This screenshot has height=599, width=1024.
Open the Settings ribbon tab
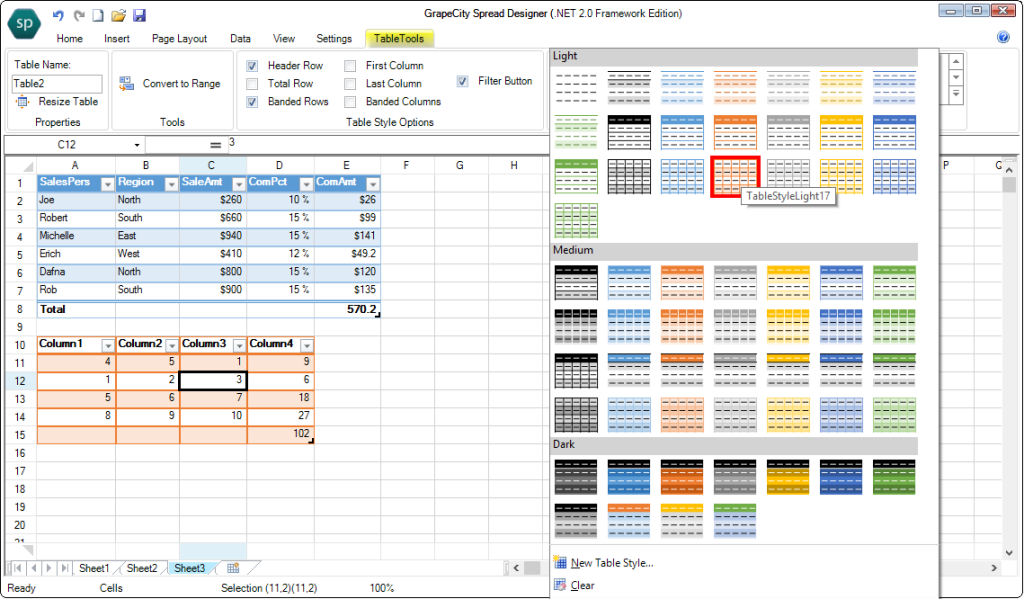[334, 39]
